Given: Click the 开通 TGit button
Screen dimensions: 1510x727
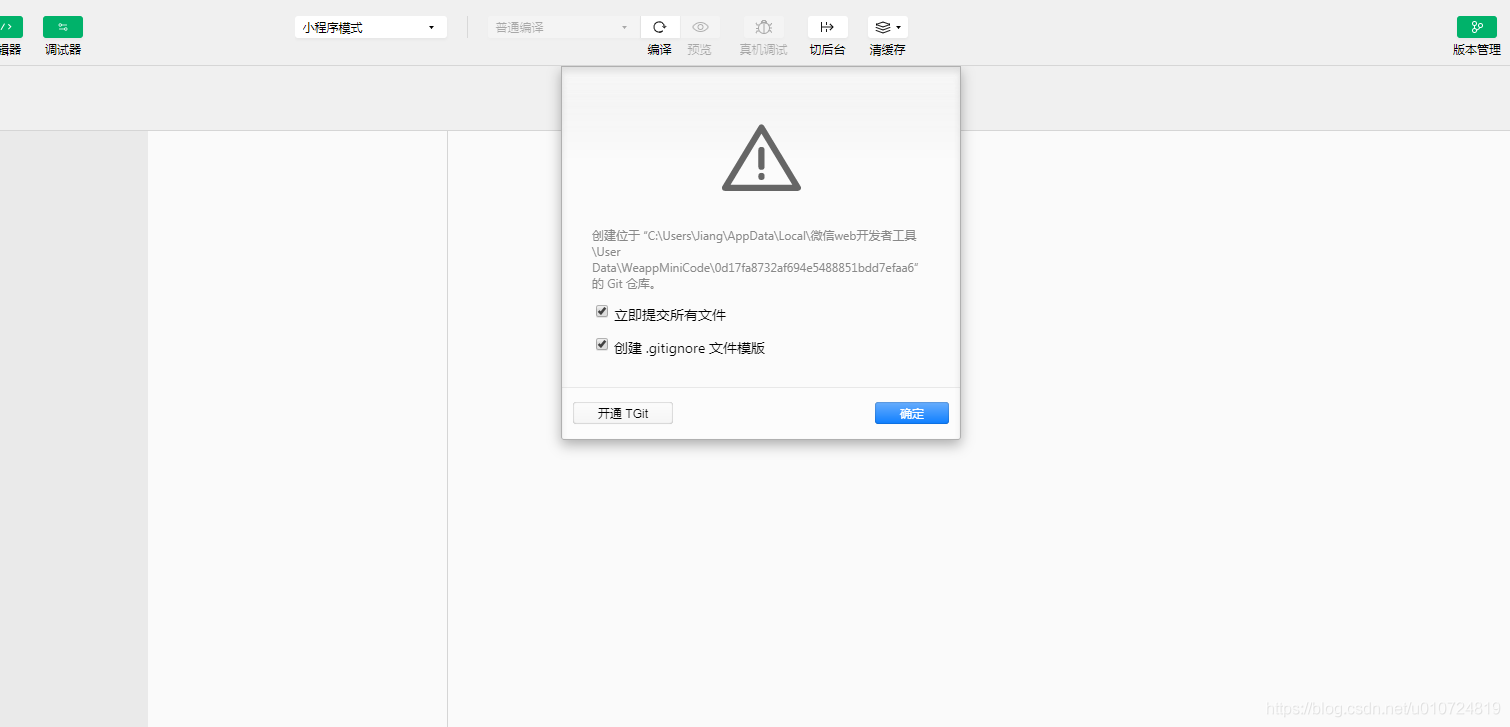Looking at the screenshot, I should pyautogui.click(x=623, y=413).
